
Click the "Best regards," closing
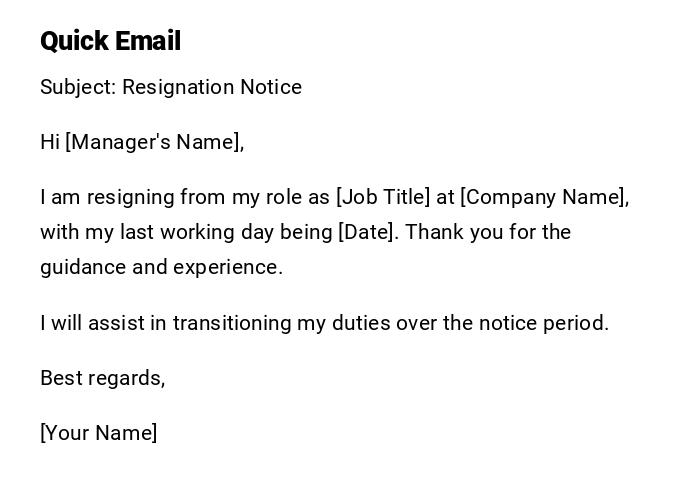[102, 378]
